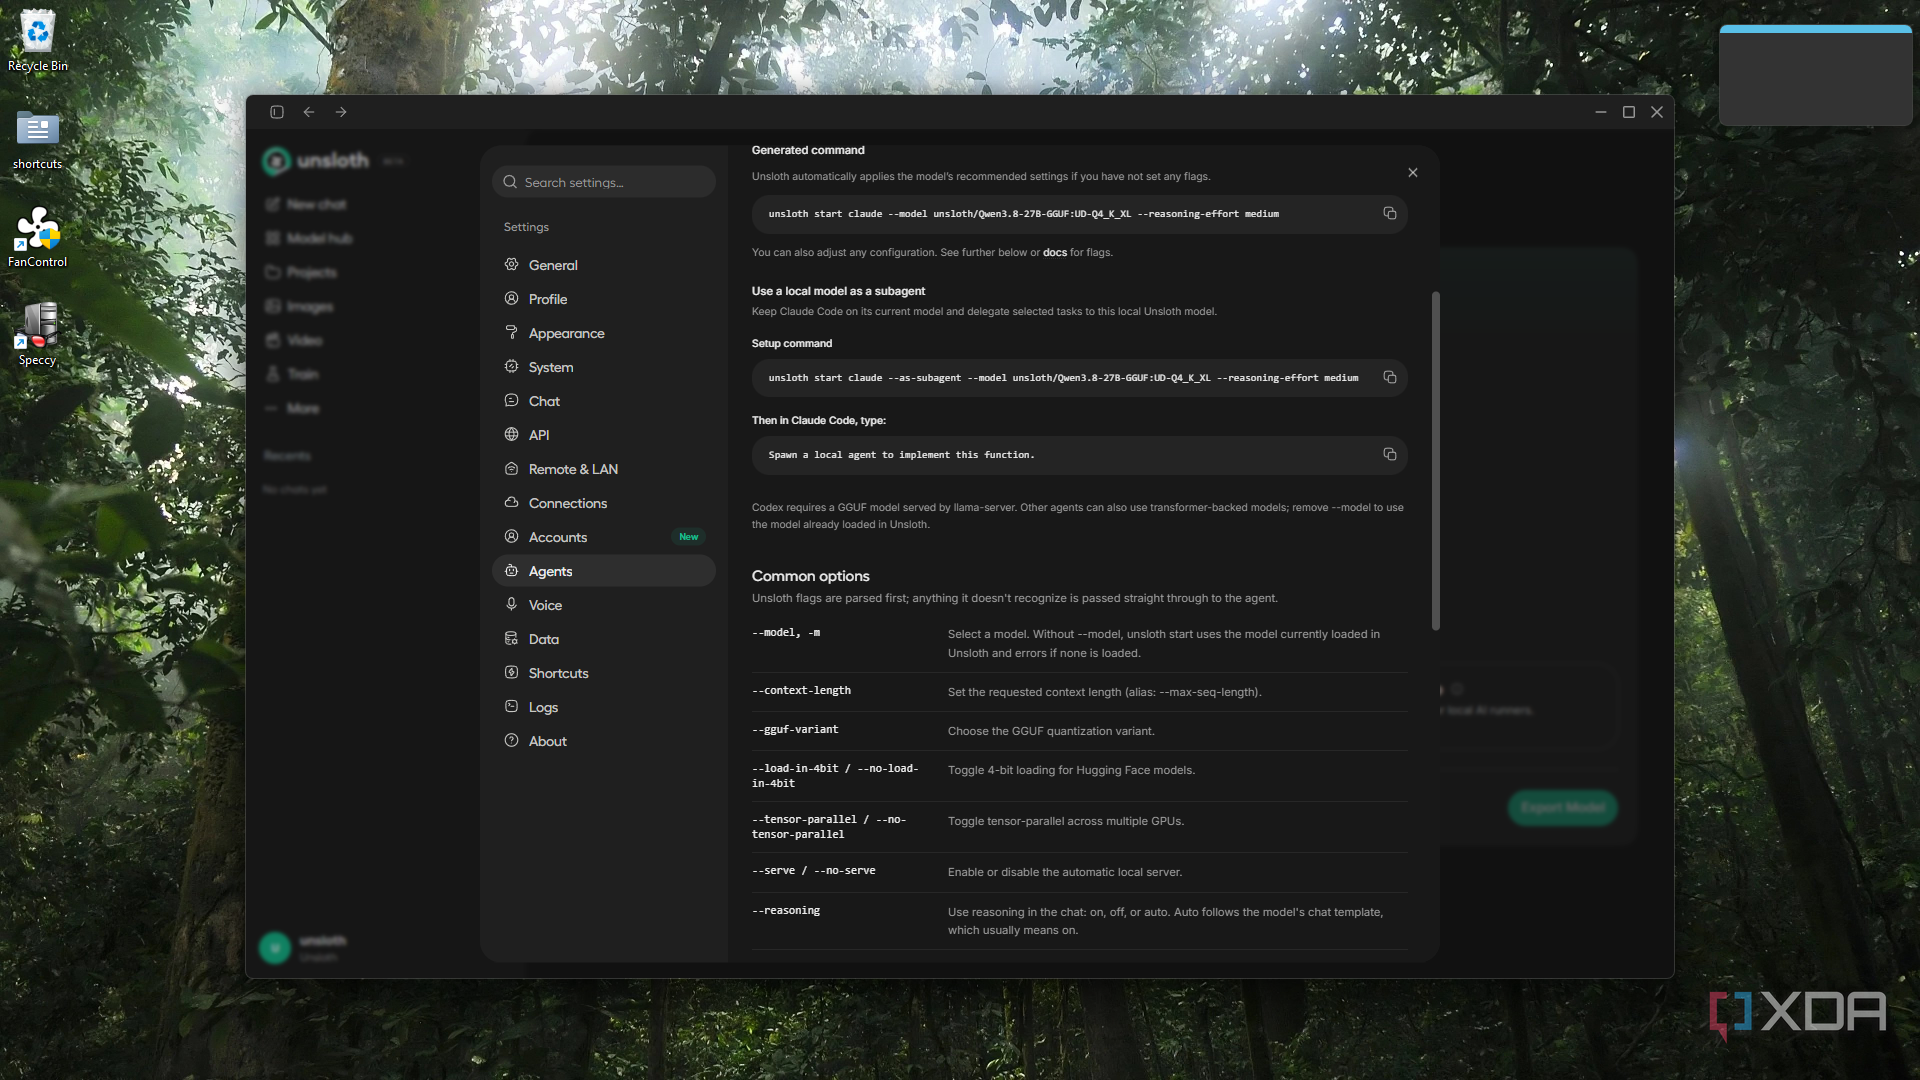This screenshot has height=1080, width=1920.
Task: Expand More in the sidebar
Action: 292,408
